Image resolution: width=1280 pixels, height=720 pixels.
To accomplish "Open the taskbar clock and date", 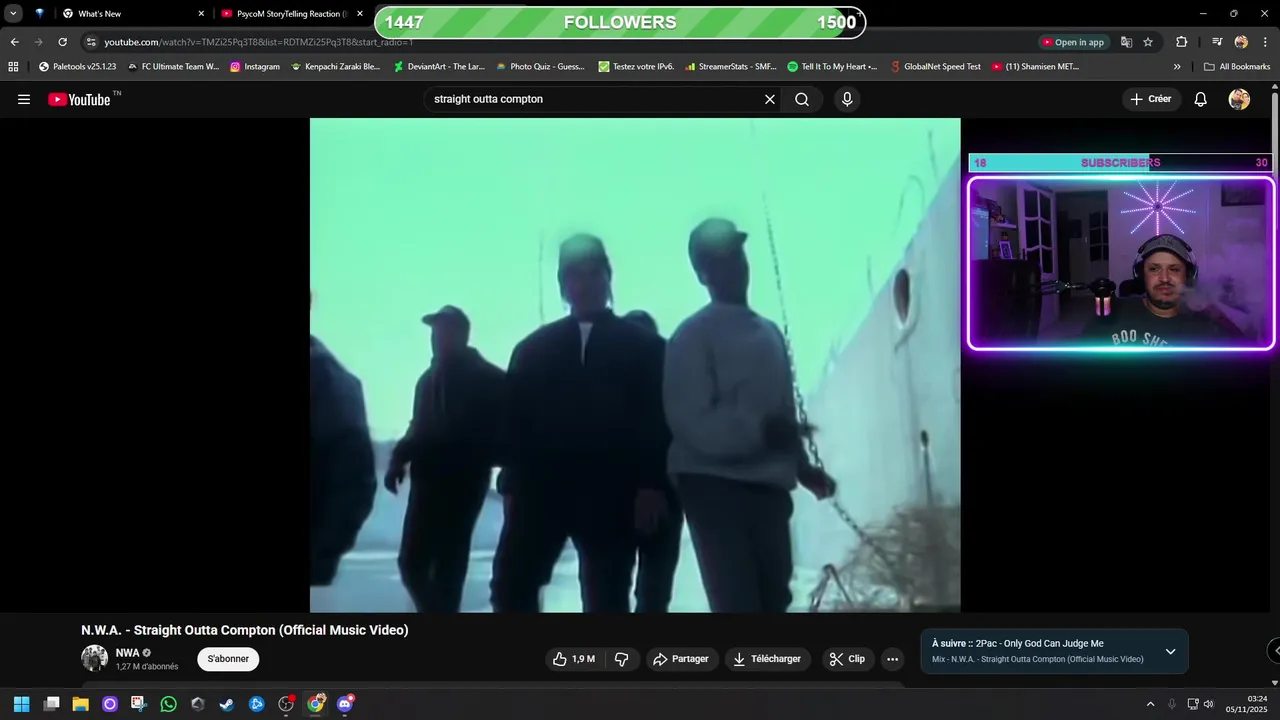I will 1247,704.
